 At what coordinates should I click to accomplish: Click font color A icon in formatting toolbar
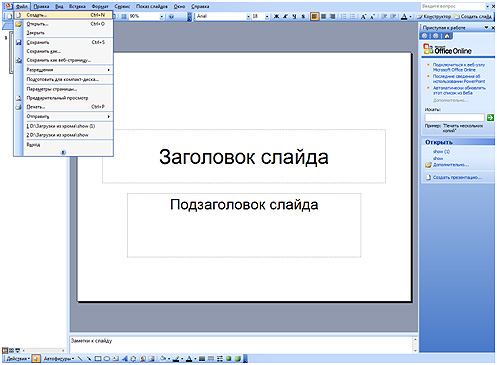point(404,16)
